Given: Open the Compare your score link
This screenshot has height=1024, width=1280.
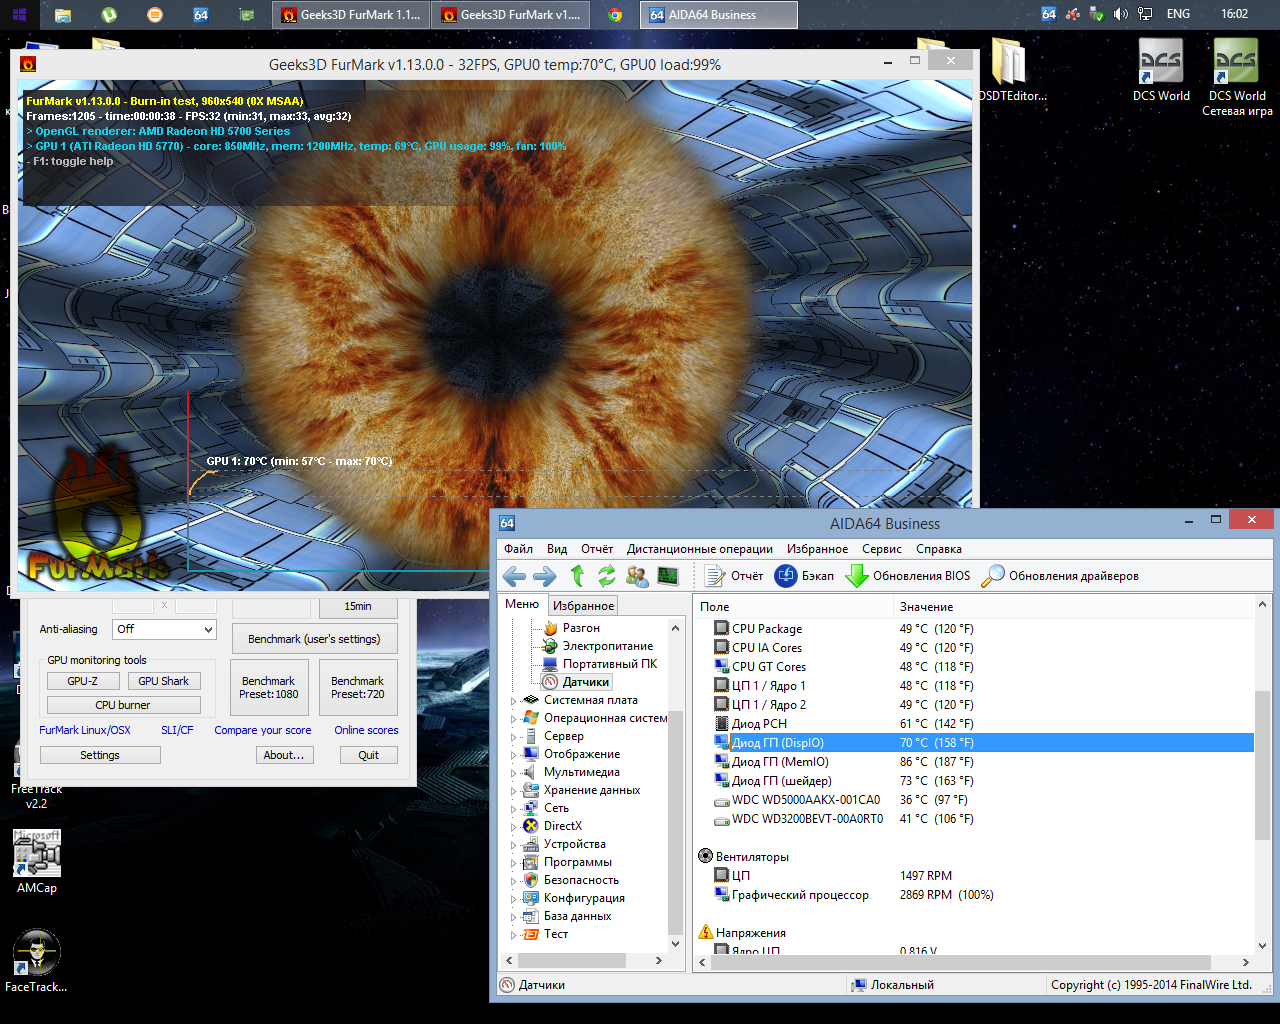Looking at the screenshot, I should click(262, 730).
